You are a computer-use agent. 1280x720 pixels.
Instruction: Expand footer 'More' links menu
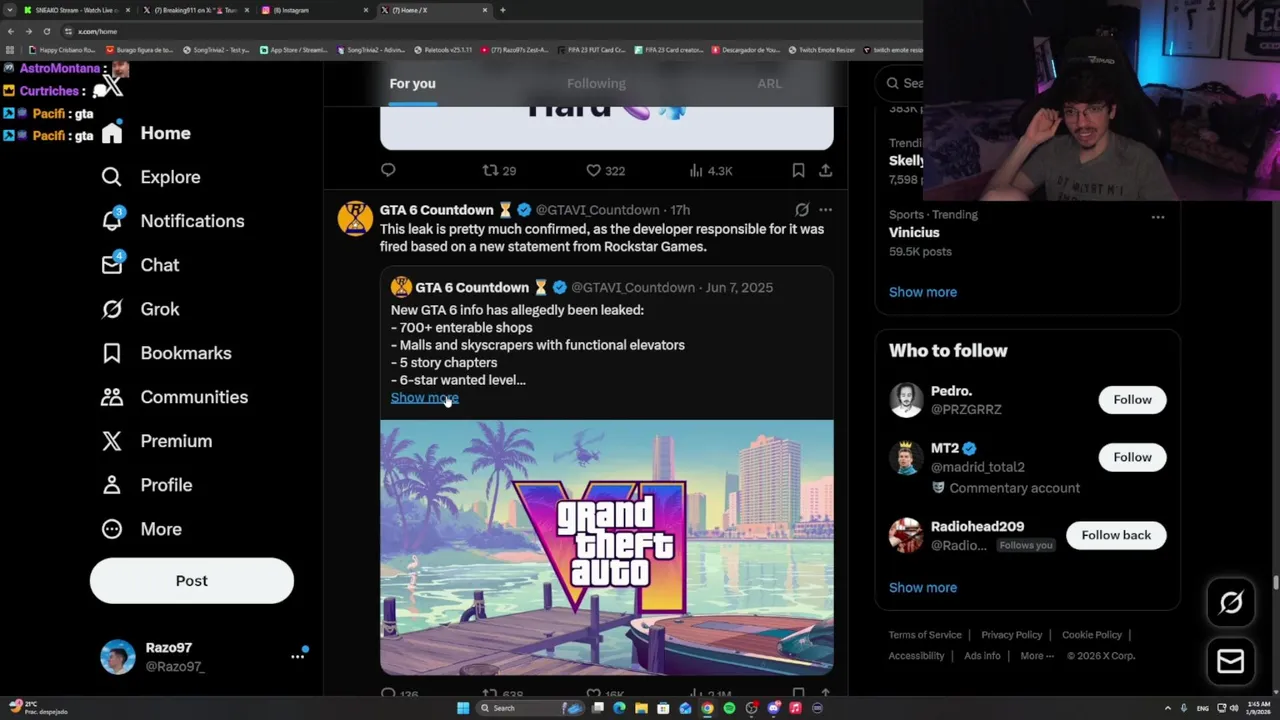point(1037,656)
